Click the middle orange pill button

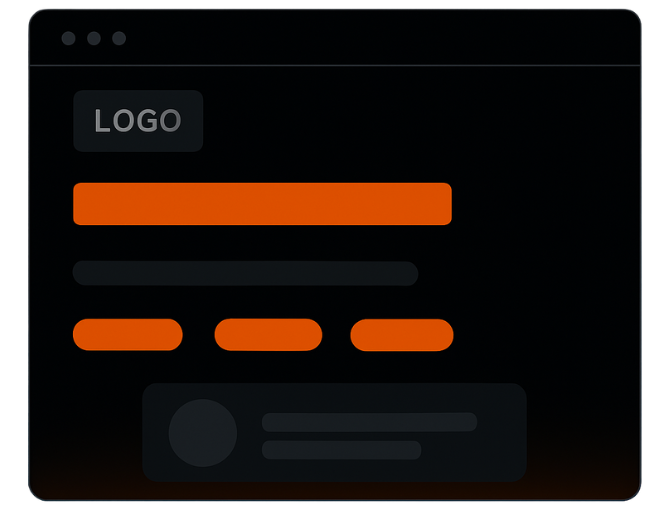point(268,335)
